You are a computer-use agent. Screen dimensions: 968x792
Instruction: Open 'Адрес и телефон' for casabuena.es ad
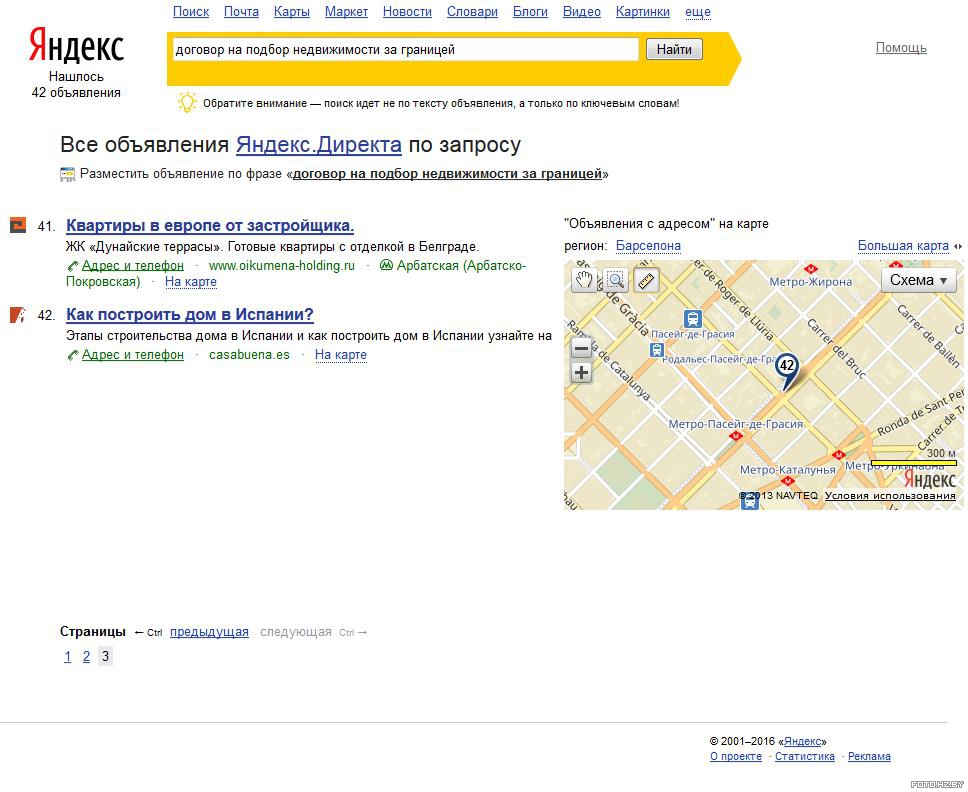(133, 355)
